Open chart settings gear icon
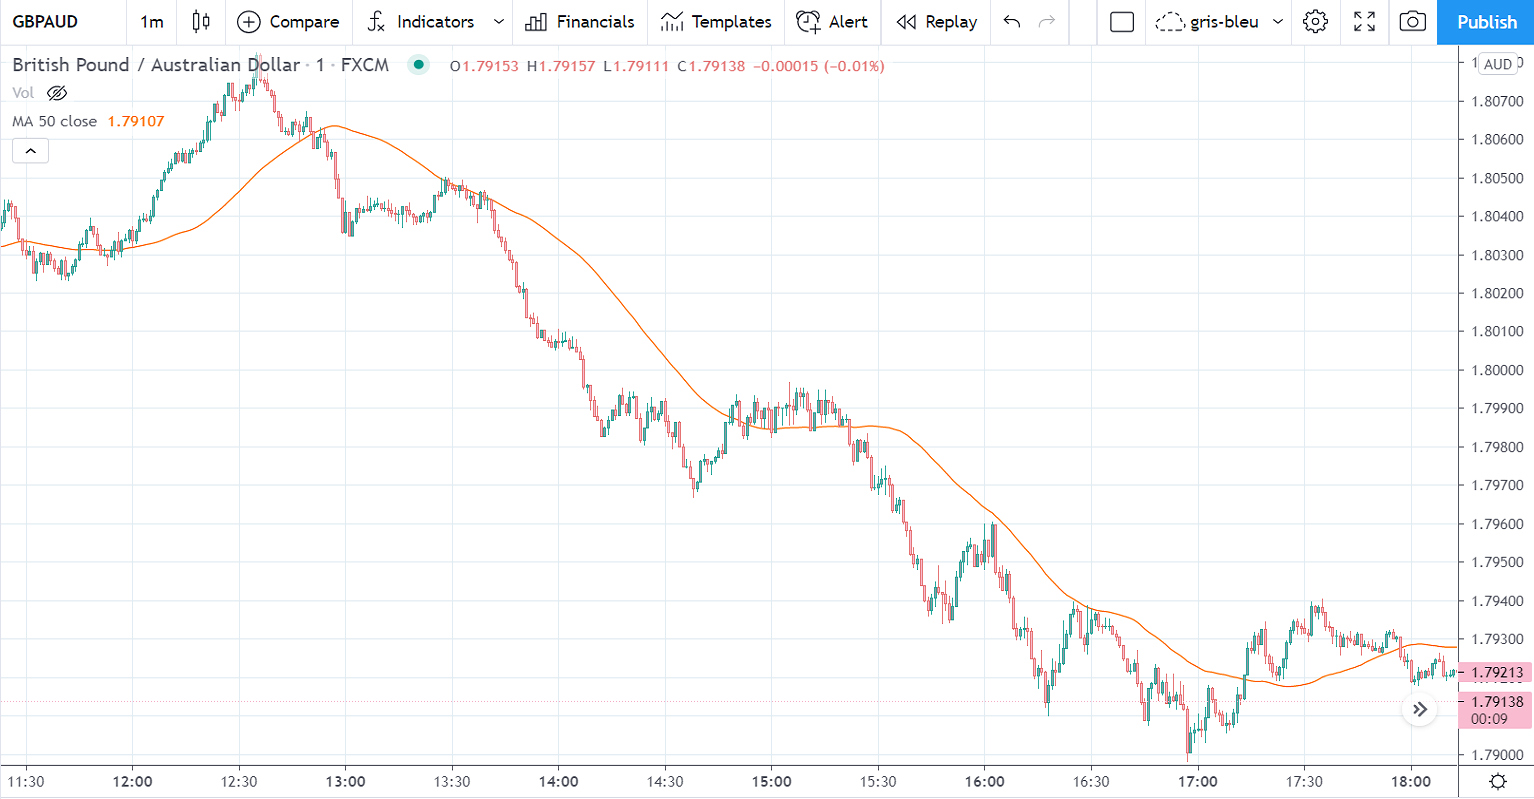 (1316, 21)
